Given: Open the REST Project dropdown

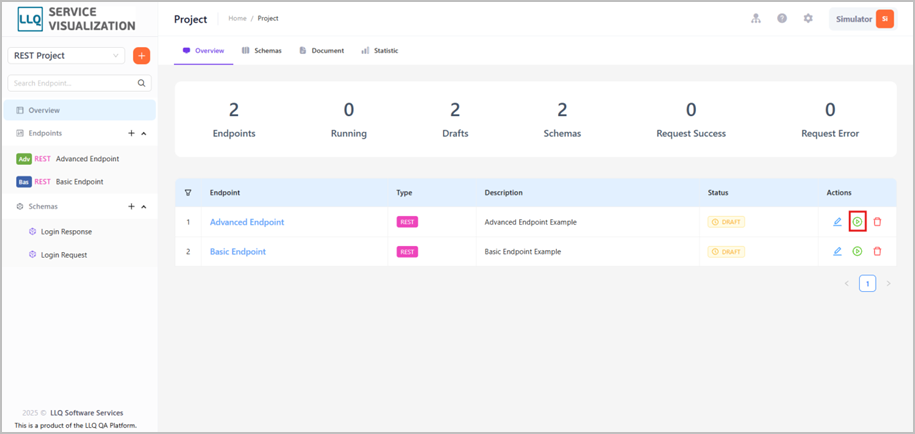Looking at the screenshot, I should pyautogui.click(x=66, y=55).
